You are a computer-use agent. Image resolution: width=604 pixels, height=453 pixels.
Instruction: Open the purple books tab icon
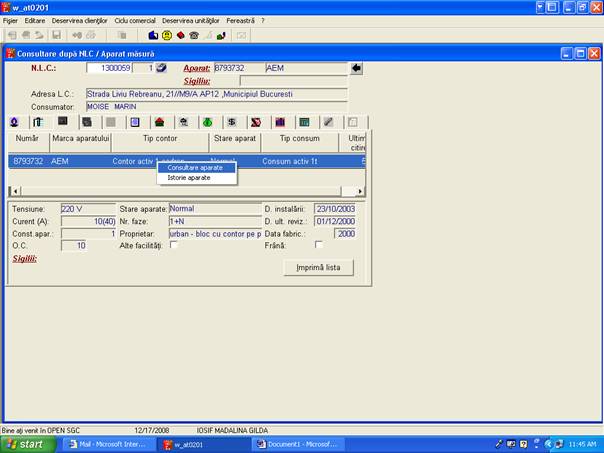click(280, 122)
